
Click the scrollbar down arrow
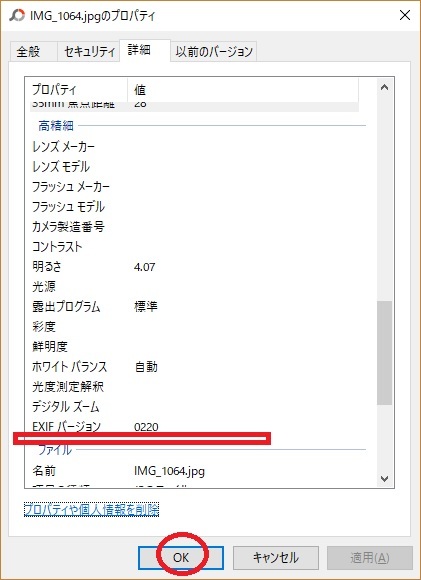[384, 479]
